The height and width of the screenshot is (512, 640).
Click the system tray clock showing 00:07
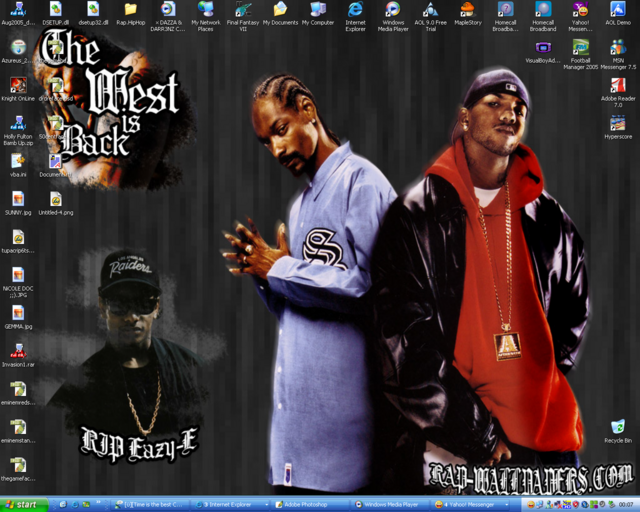pyautogui.click(x=626, y=505)
